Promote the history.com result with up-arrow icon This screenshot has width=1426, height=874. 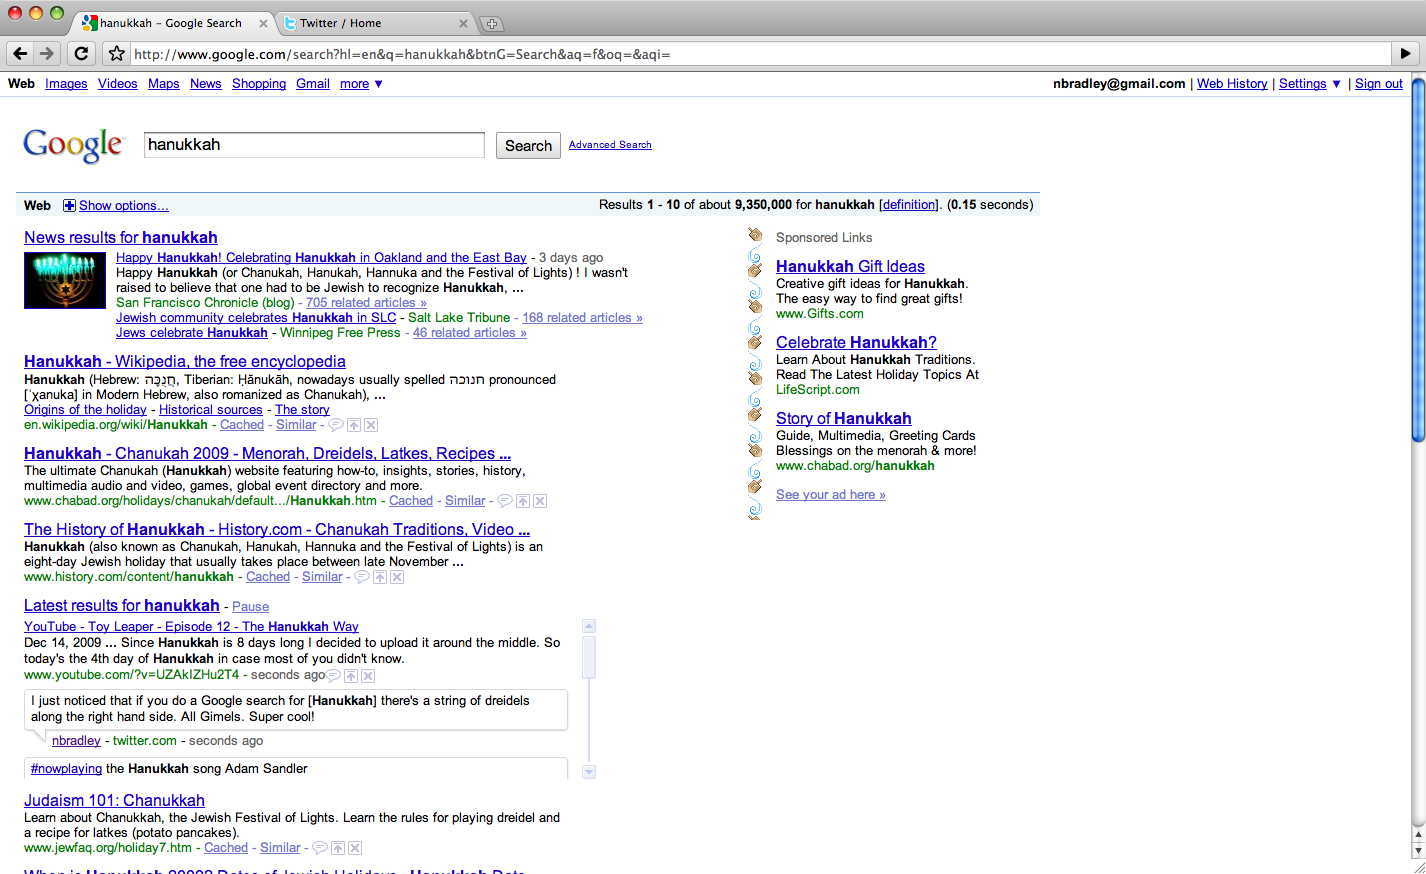click(x=380, y=577)
